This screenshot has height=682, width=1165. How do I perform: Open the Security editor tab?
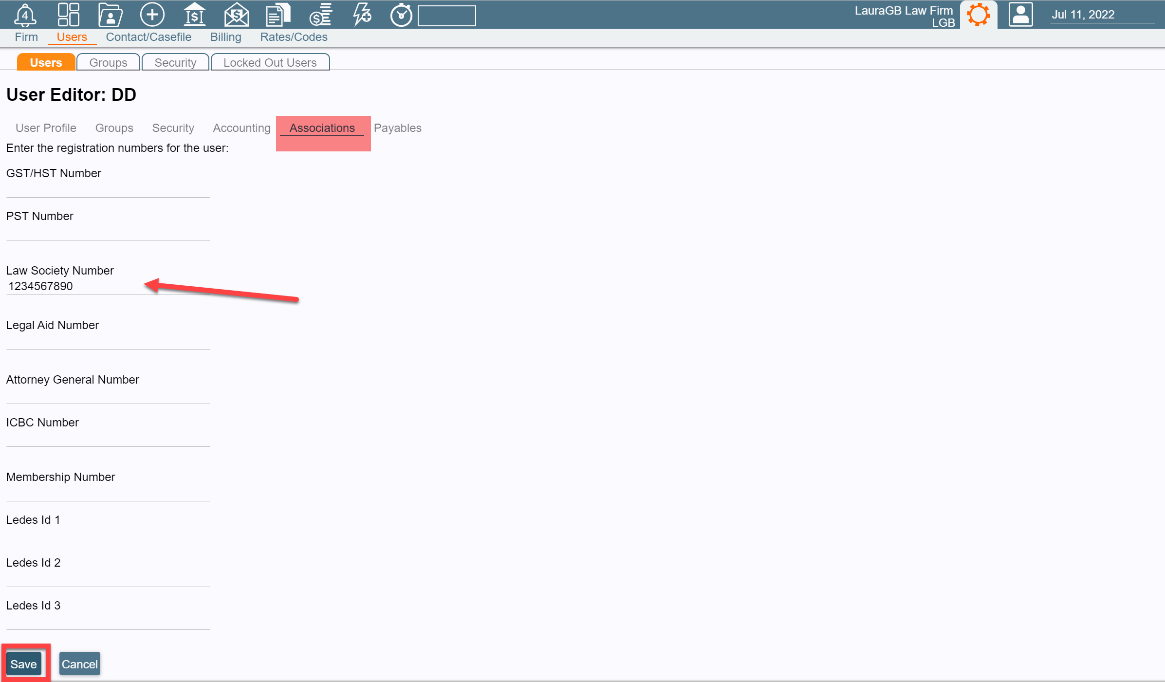pyautogui.click(x=173, y=128)
